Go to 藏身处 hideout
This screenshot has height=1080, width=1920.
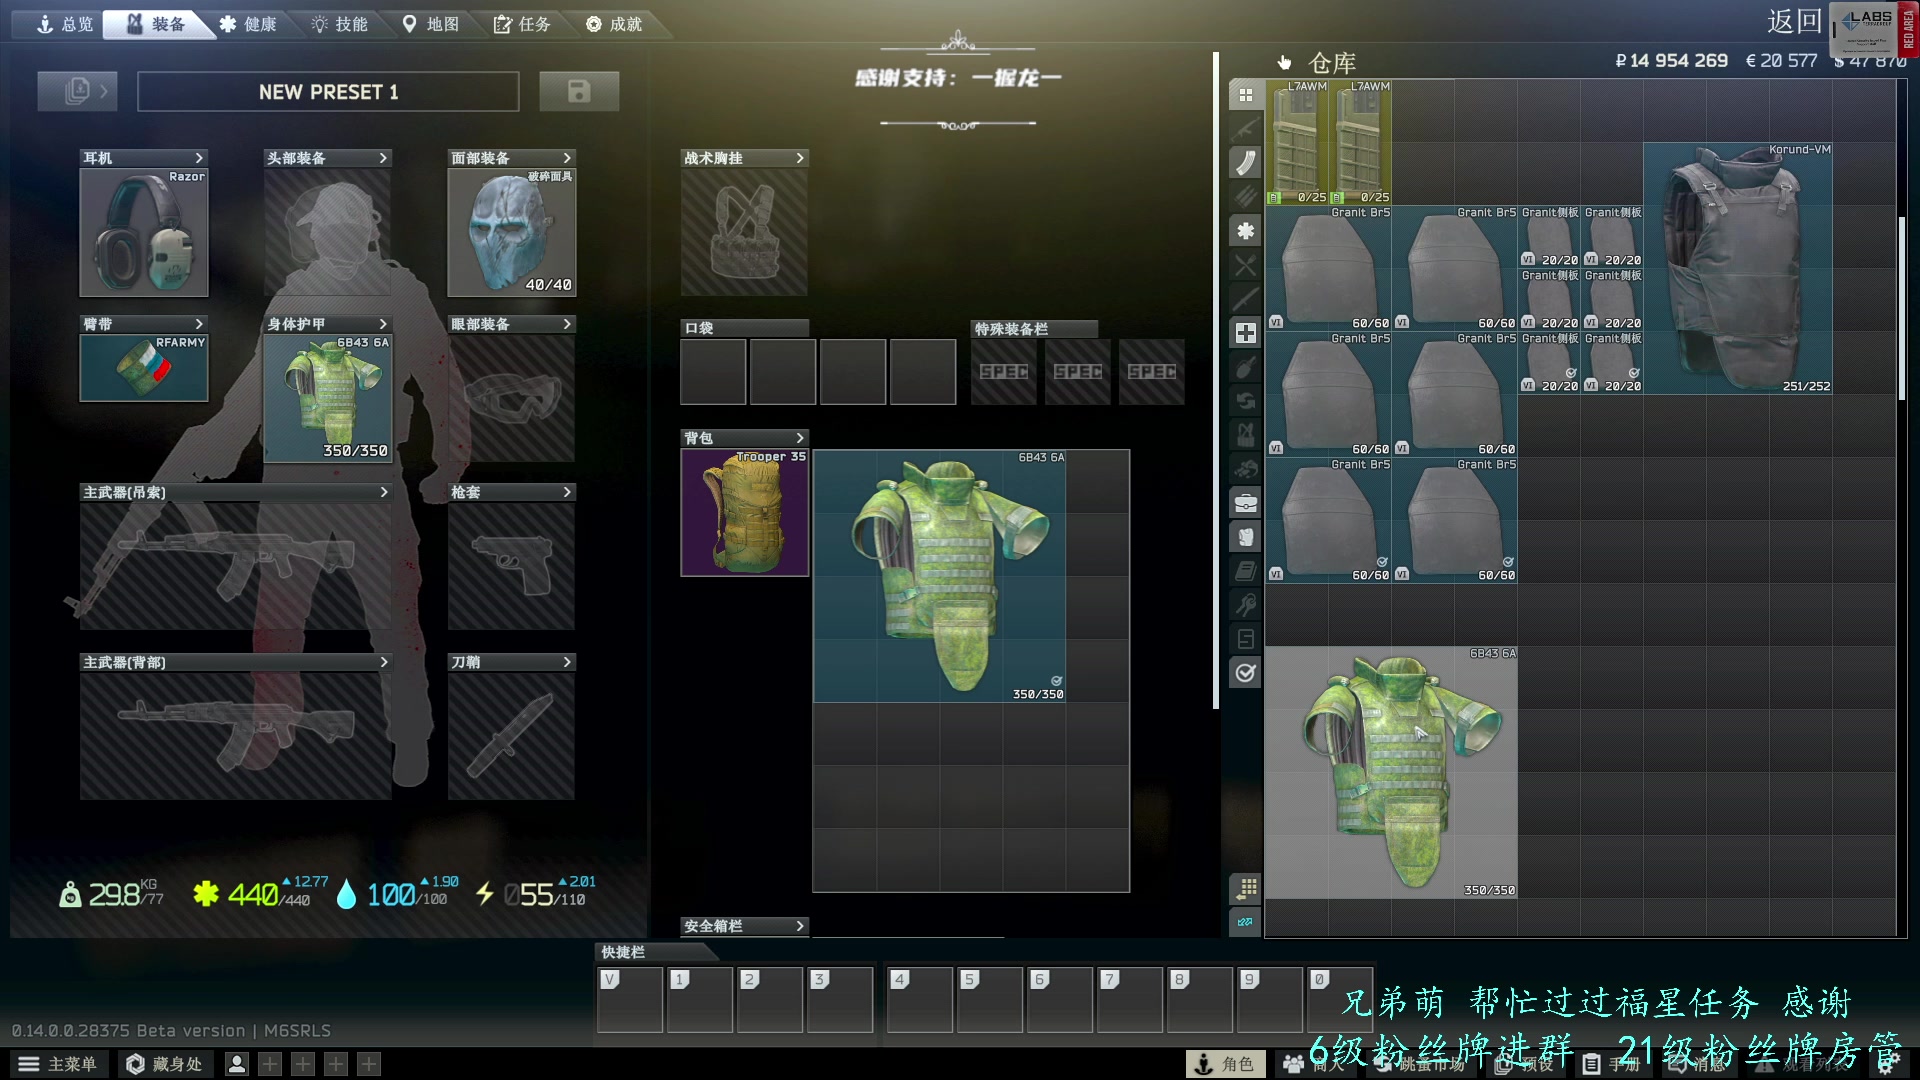(165, 1064)
